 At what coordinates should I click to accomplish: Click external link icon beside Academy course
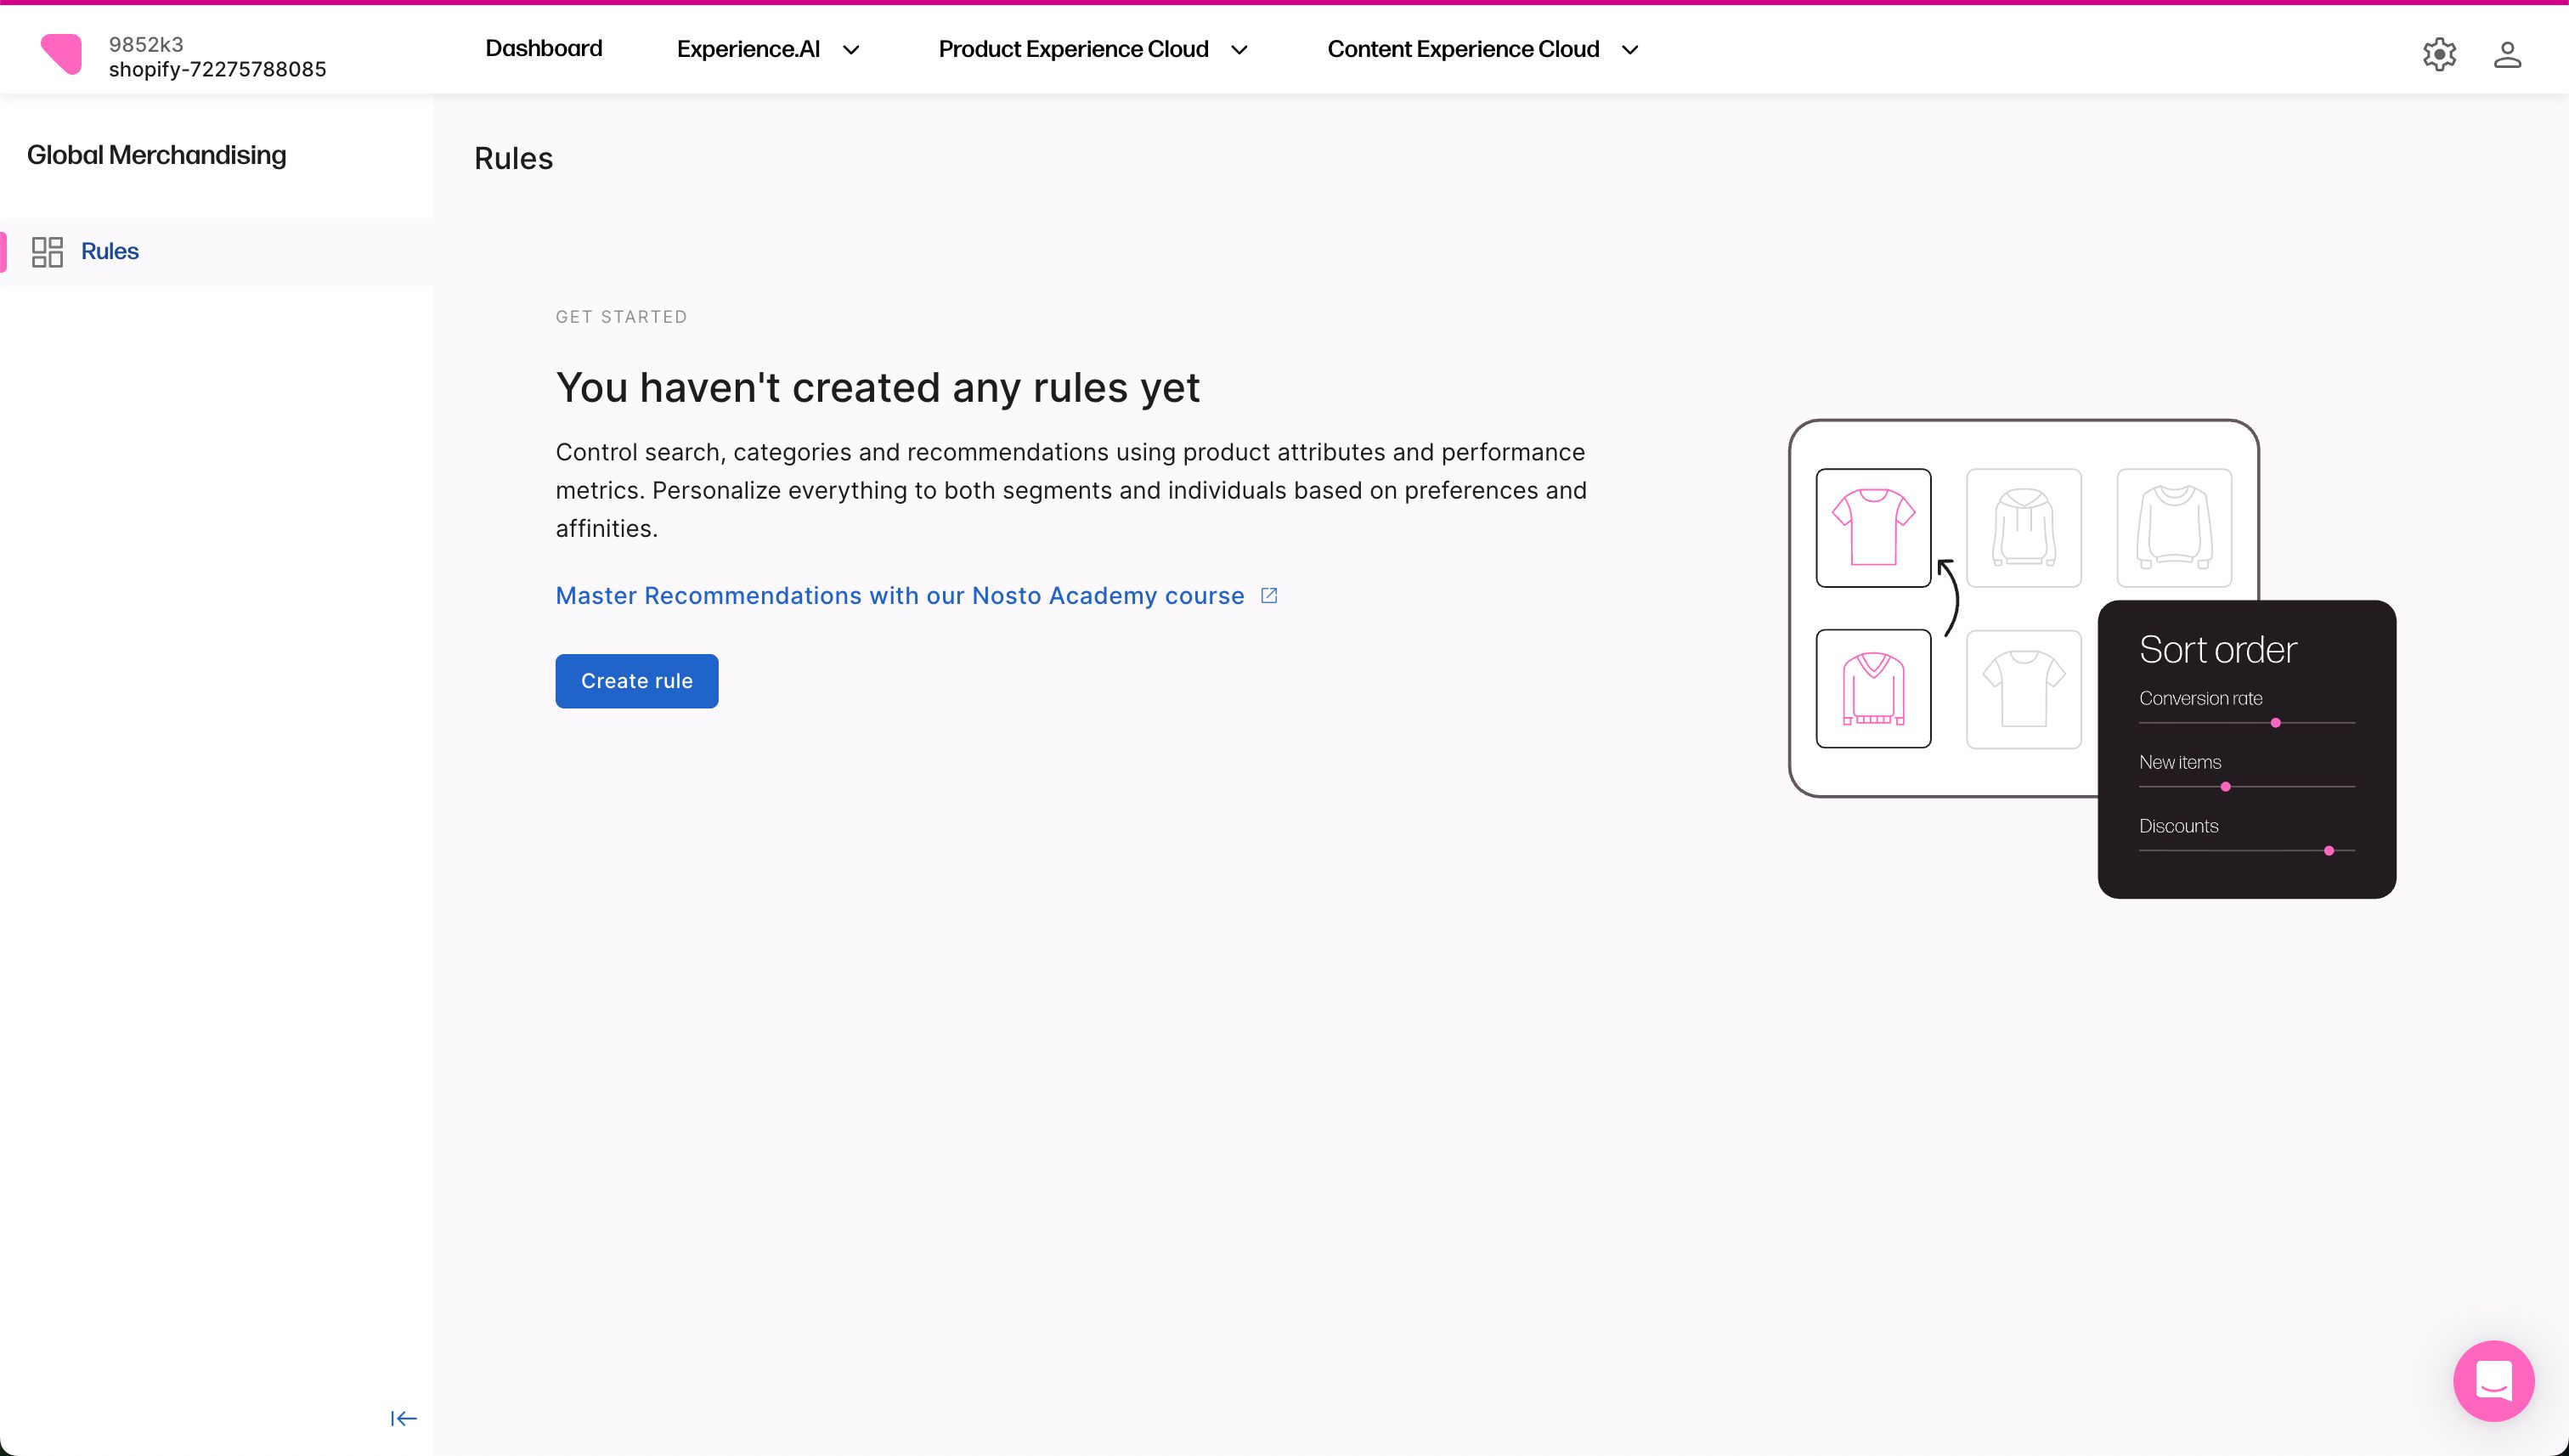pyautogui.click(x=1269, y=596)
